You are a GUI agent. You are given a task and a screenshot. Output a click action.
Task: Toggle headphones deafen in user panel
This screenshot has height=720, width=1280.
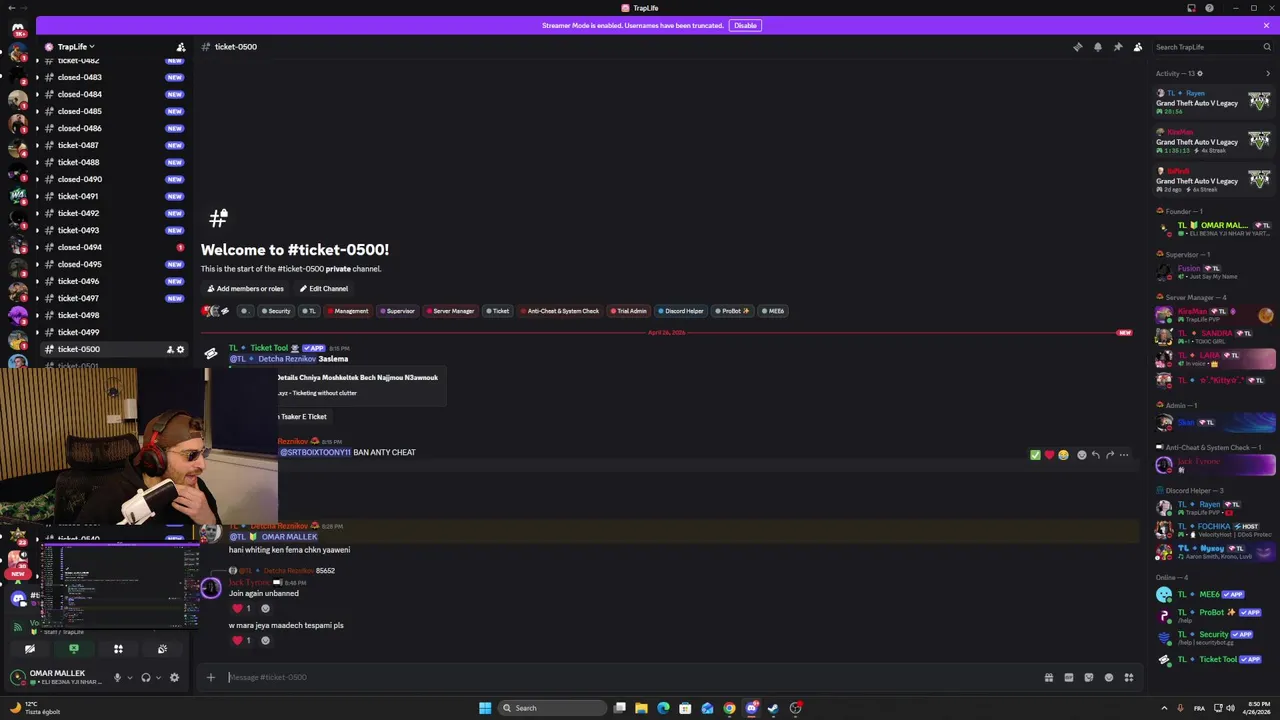tap(145, 677)
